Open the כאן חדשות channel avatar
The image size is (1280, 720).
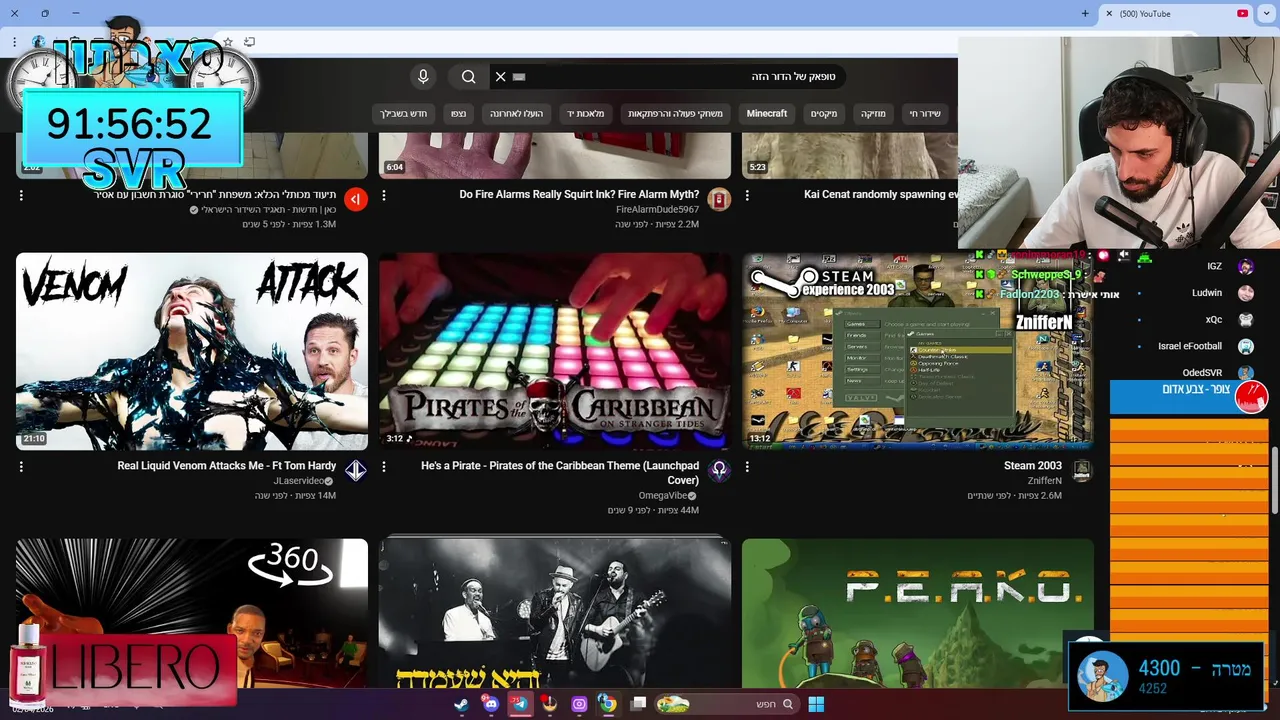(356, 199)
